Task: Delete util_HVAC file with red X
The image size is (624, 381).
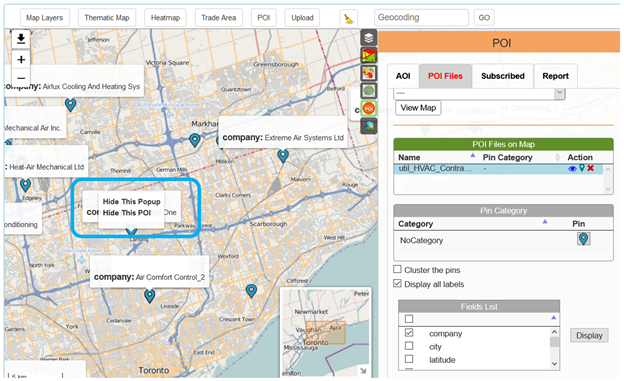Action: (x=591, y=168)
